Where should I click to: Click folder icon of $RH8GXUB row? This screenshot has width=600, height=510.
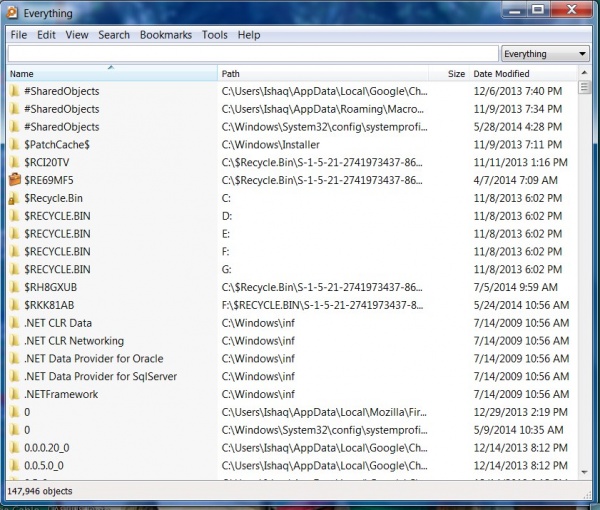[14, 287]
